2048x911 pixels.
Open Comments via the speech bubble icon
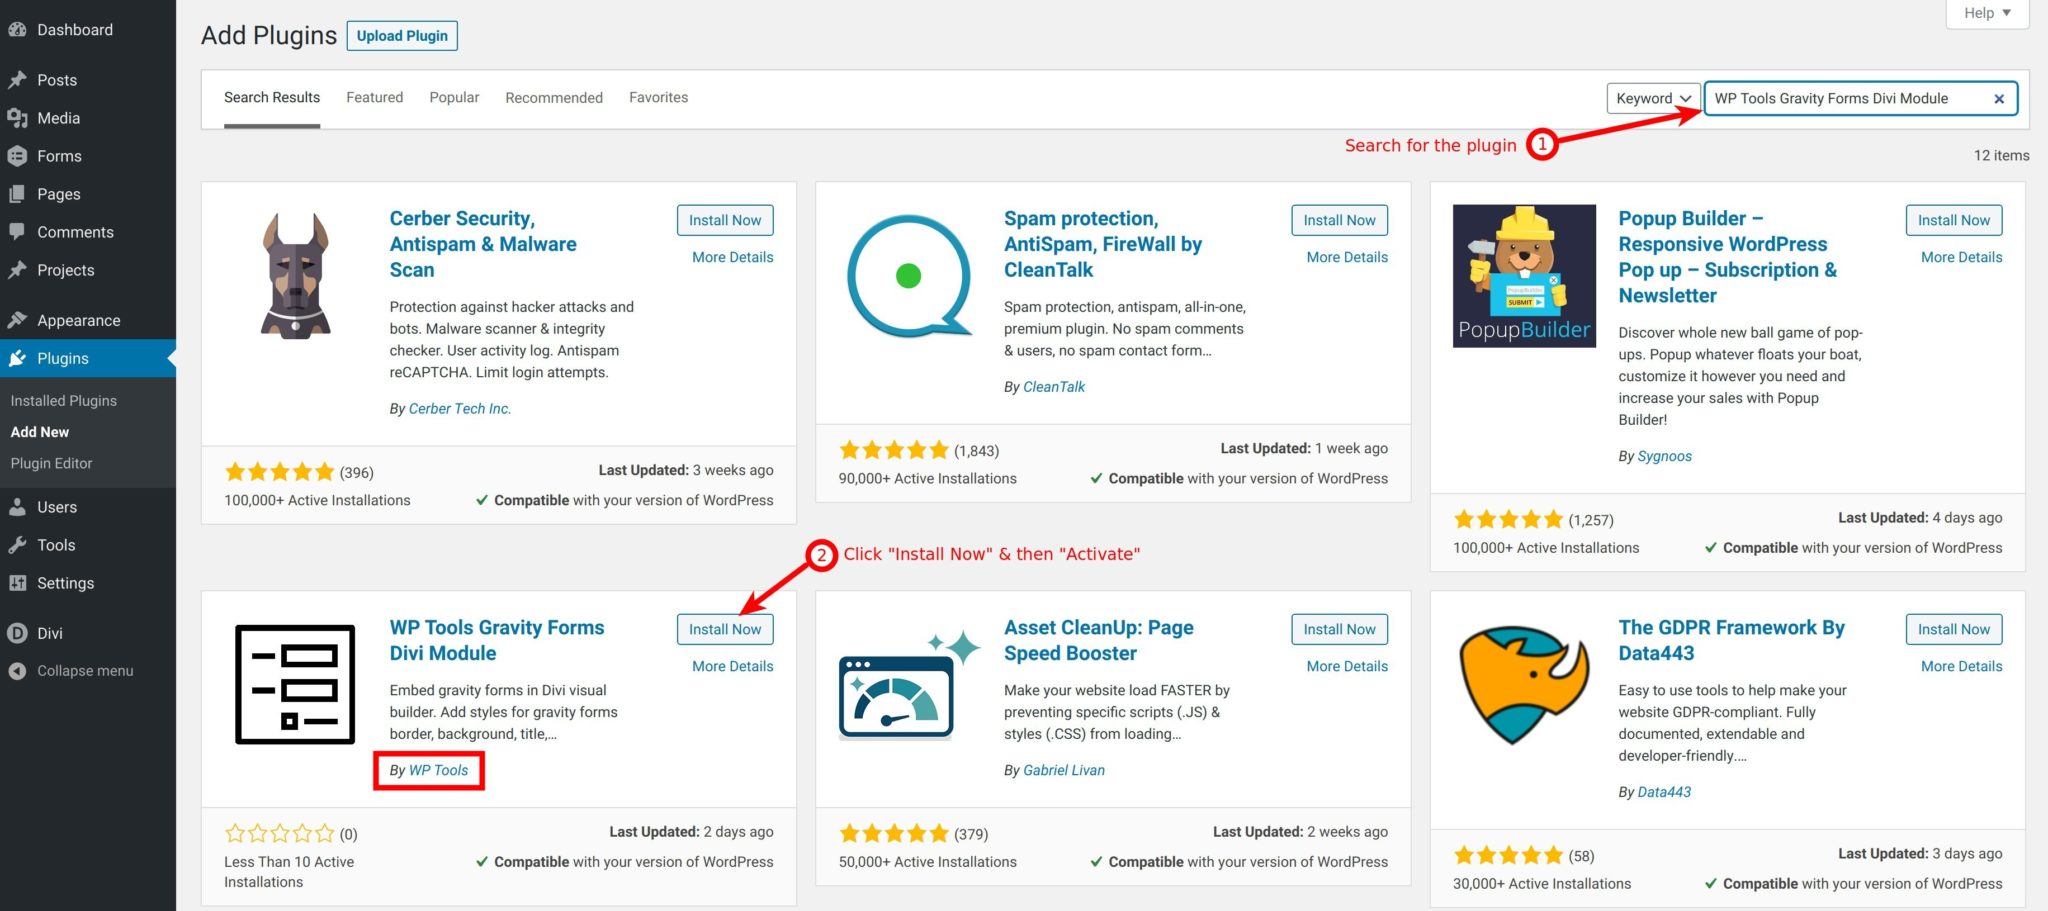click(18, 231)
